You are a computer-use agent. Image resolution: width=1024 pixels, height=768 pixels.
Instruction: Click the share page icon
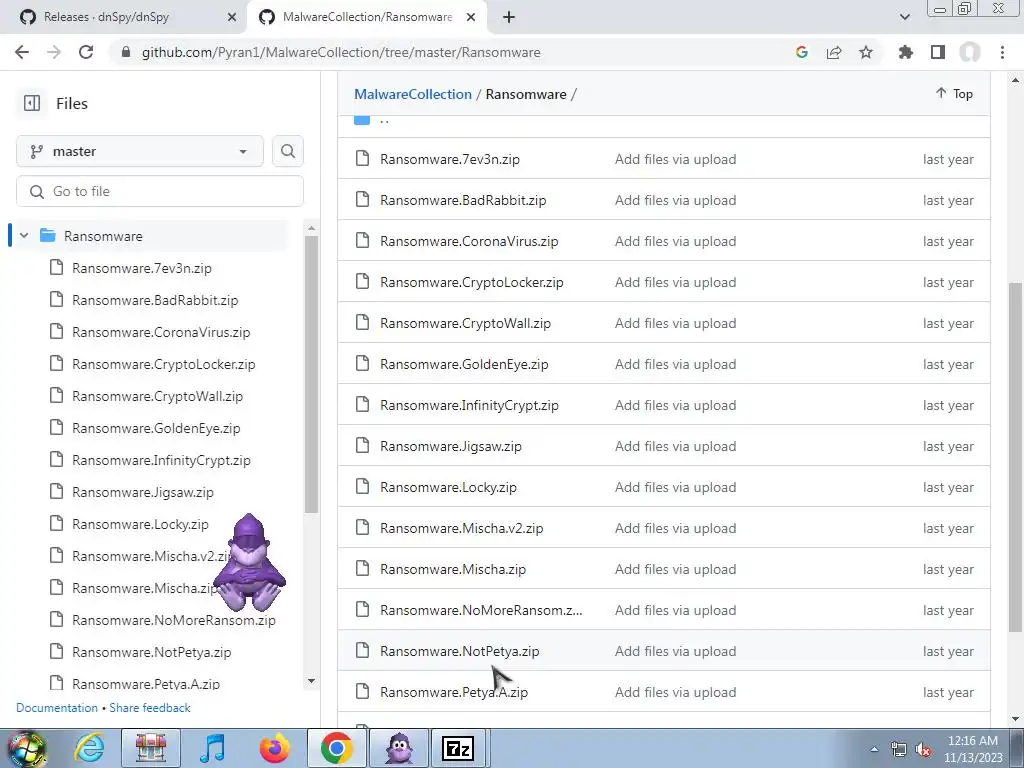pyautogui.click(x=834, y=52)
